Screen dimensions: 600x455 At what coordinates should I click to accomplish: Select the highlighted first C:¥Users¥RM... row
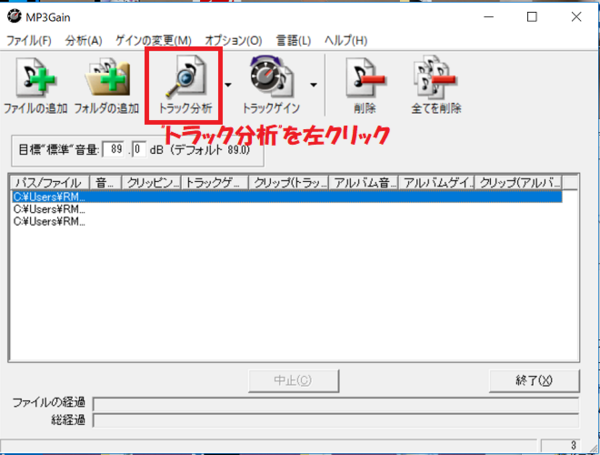coord(287,197)
